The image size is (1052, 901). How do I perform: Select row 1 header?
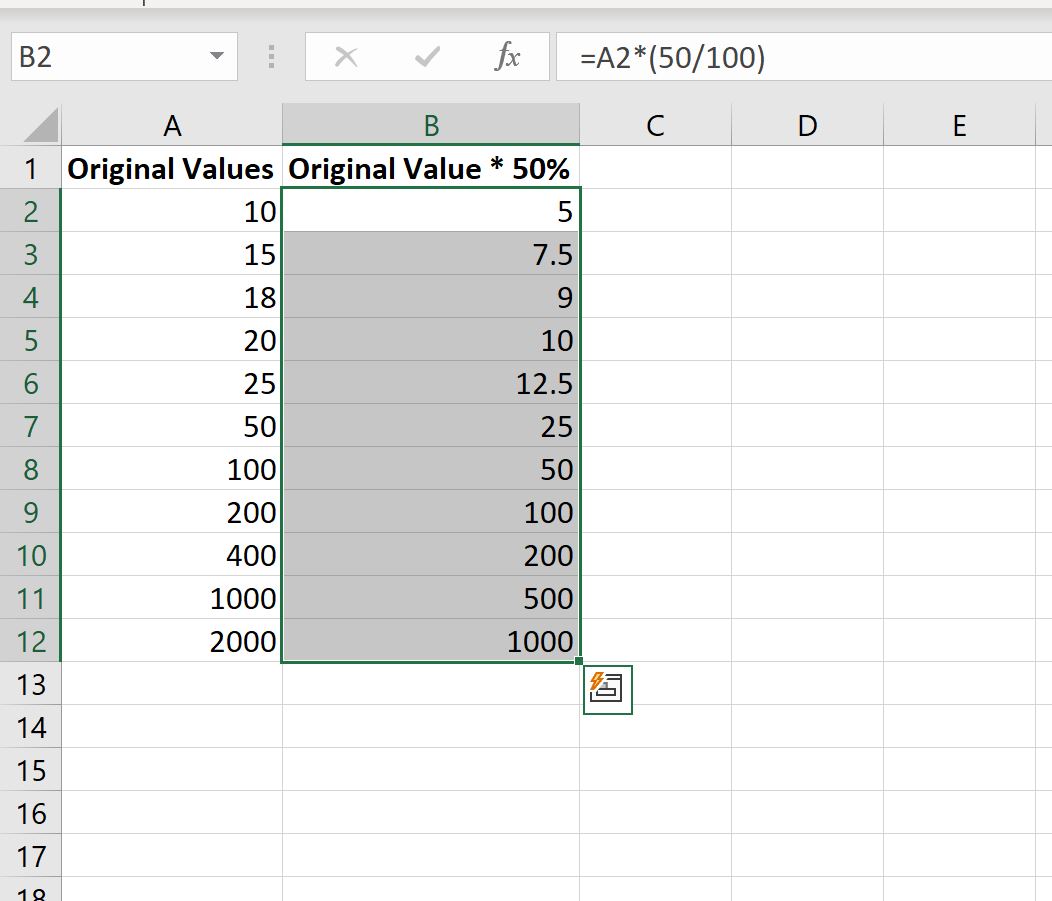tap(30, 168)
